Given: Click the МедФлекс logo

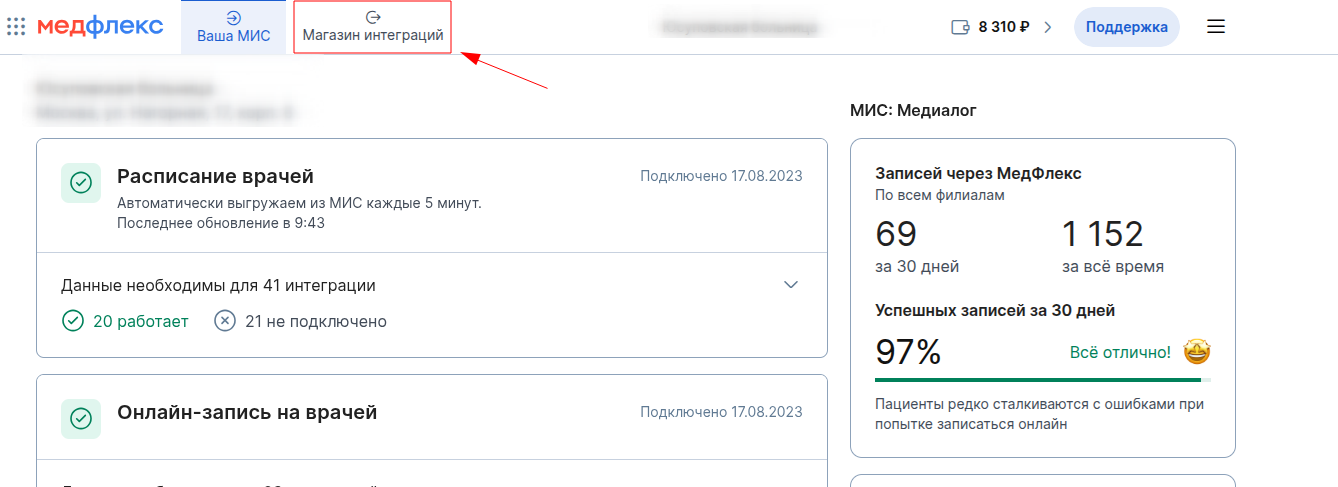Looking at the screenshot, I should (x=100, y=27).
